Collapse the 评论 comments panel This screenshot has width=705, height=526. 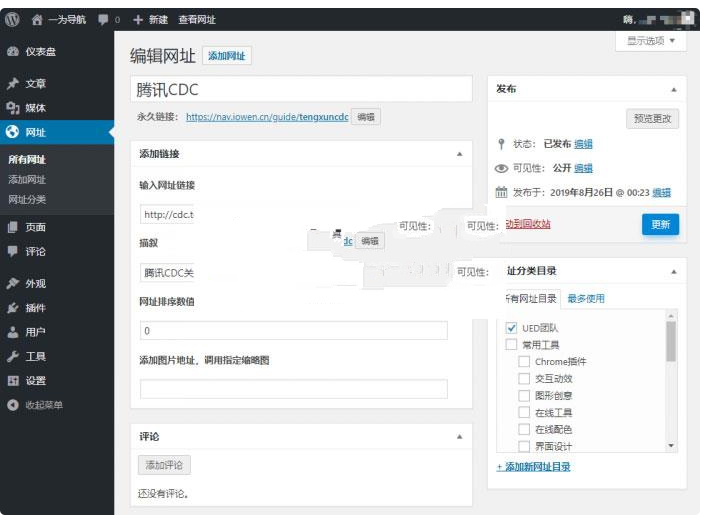point(459,437)
